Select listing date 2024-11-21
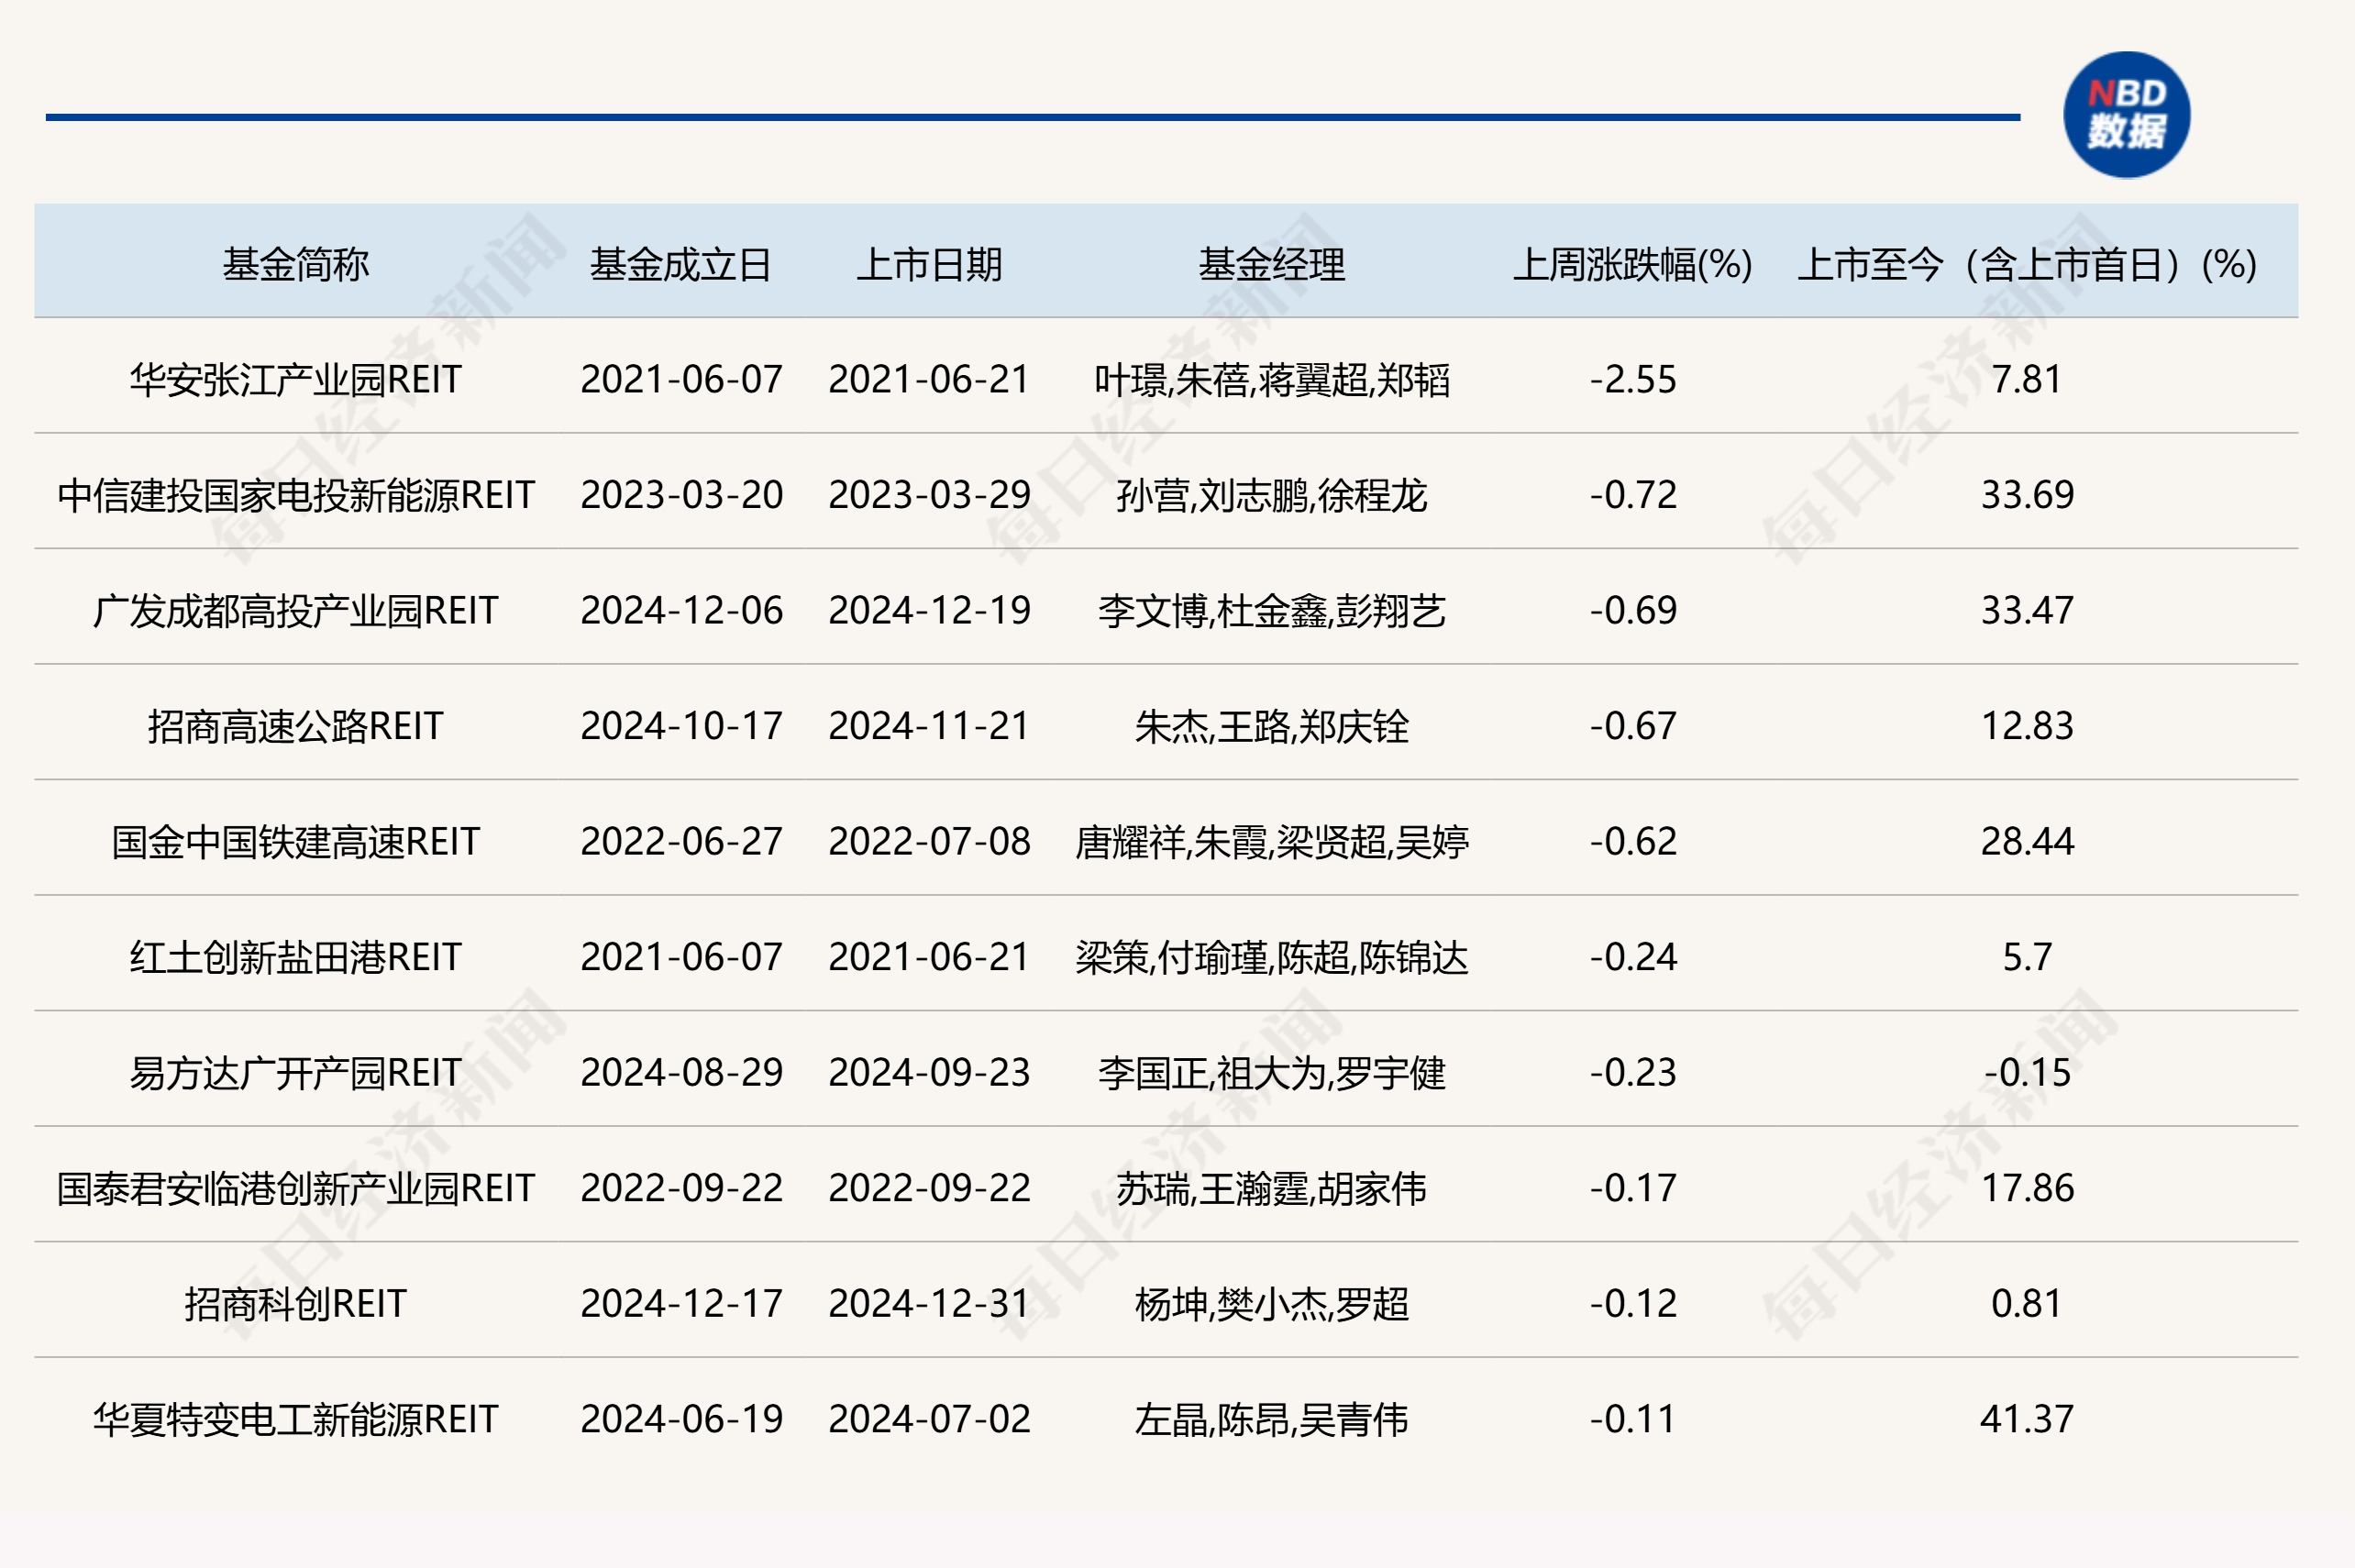 pyautogui.click(x=929, y=726)
